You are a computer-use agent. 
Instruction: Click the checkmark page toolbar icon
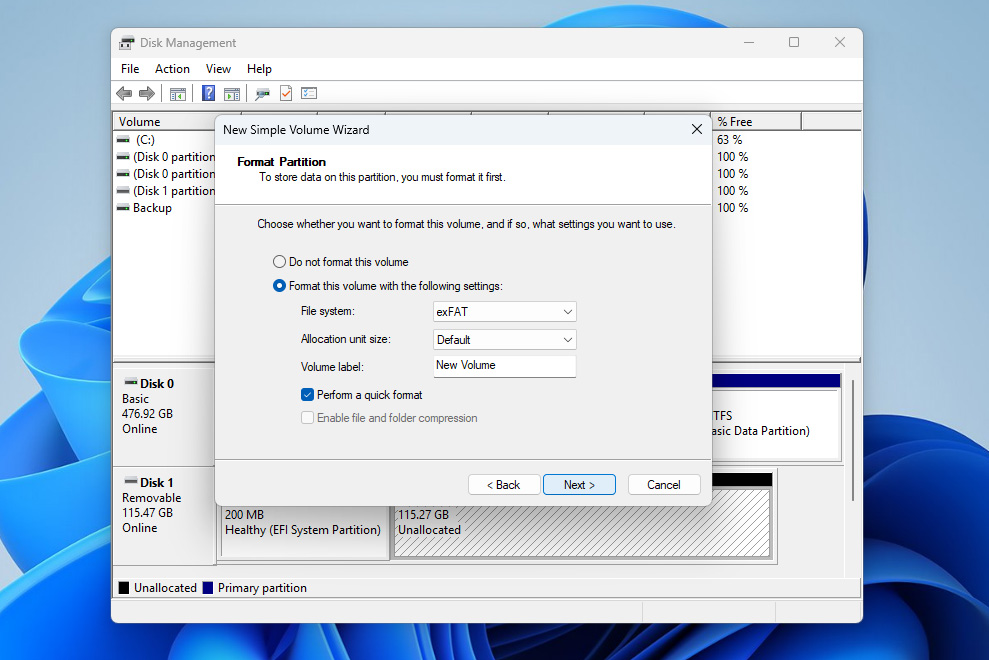286,93
